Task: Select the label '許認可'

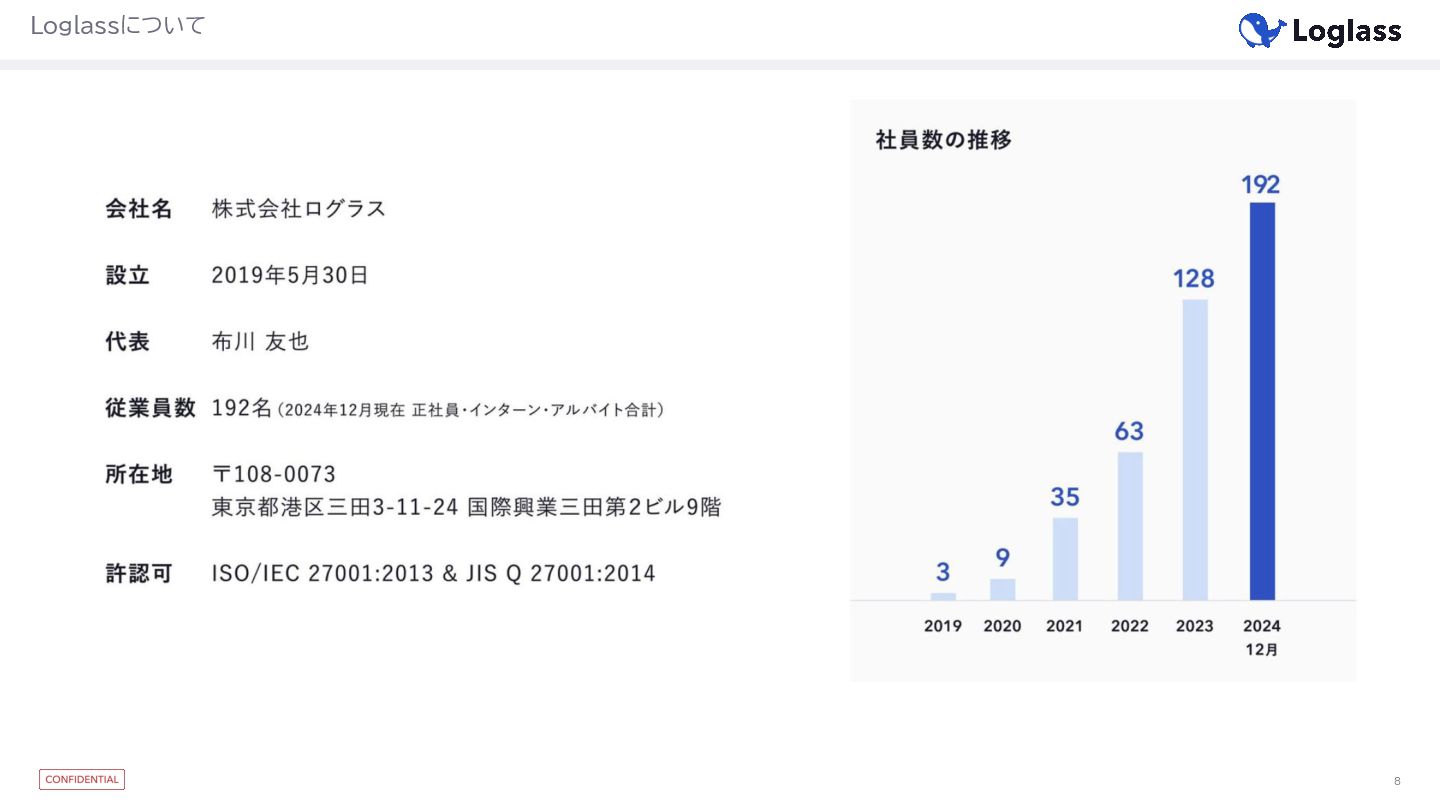Action: click(x=139, y=574)
